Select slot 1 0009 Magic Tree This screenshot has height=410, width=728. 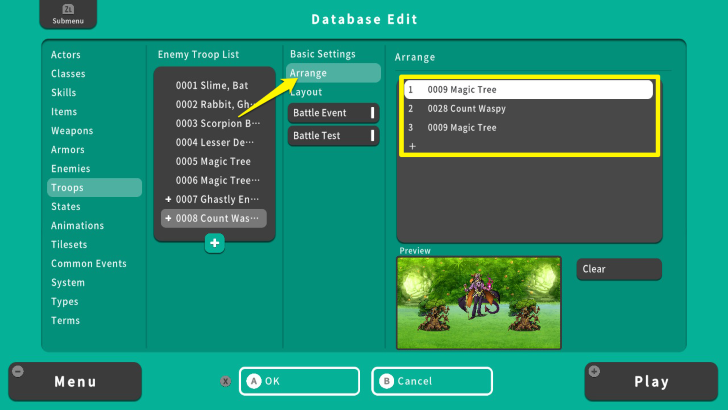528,90
